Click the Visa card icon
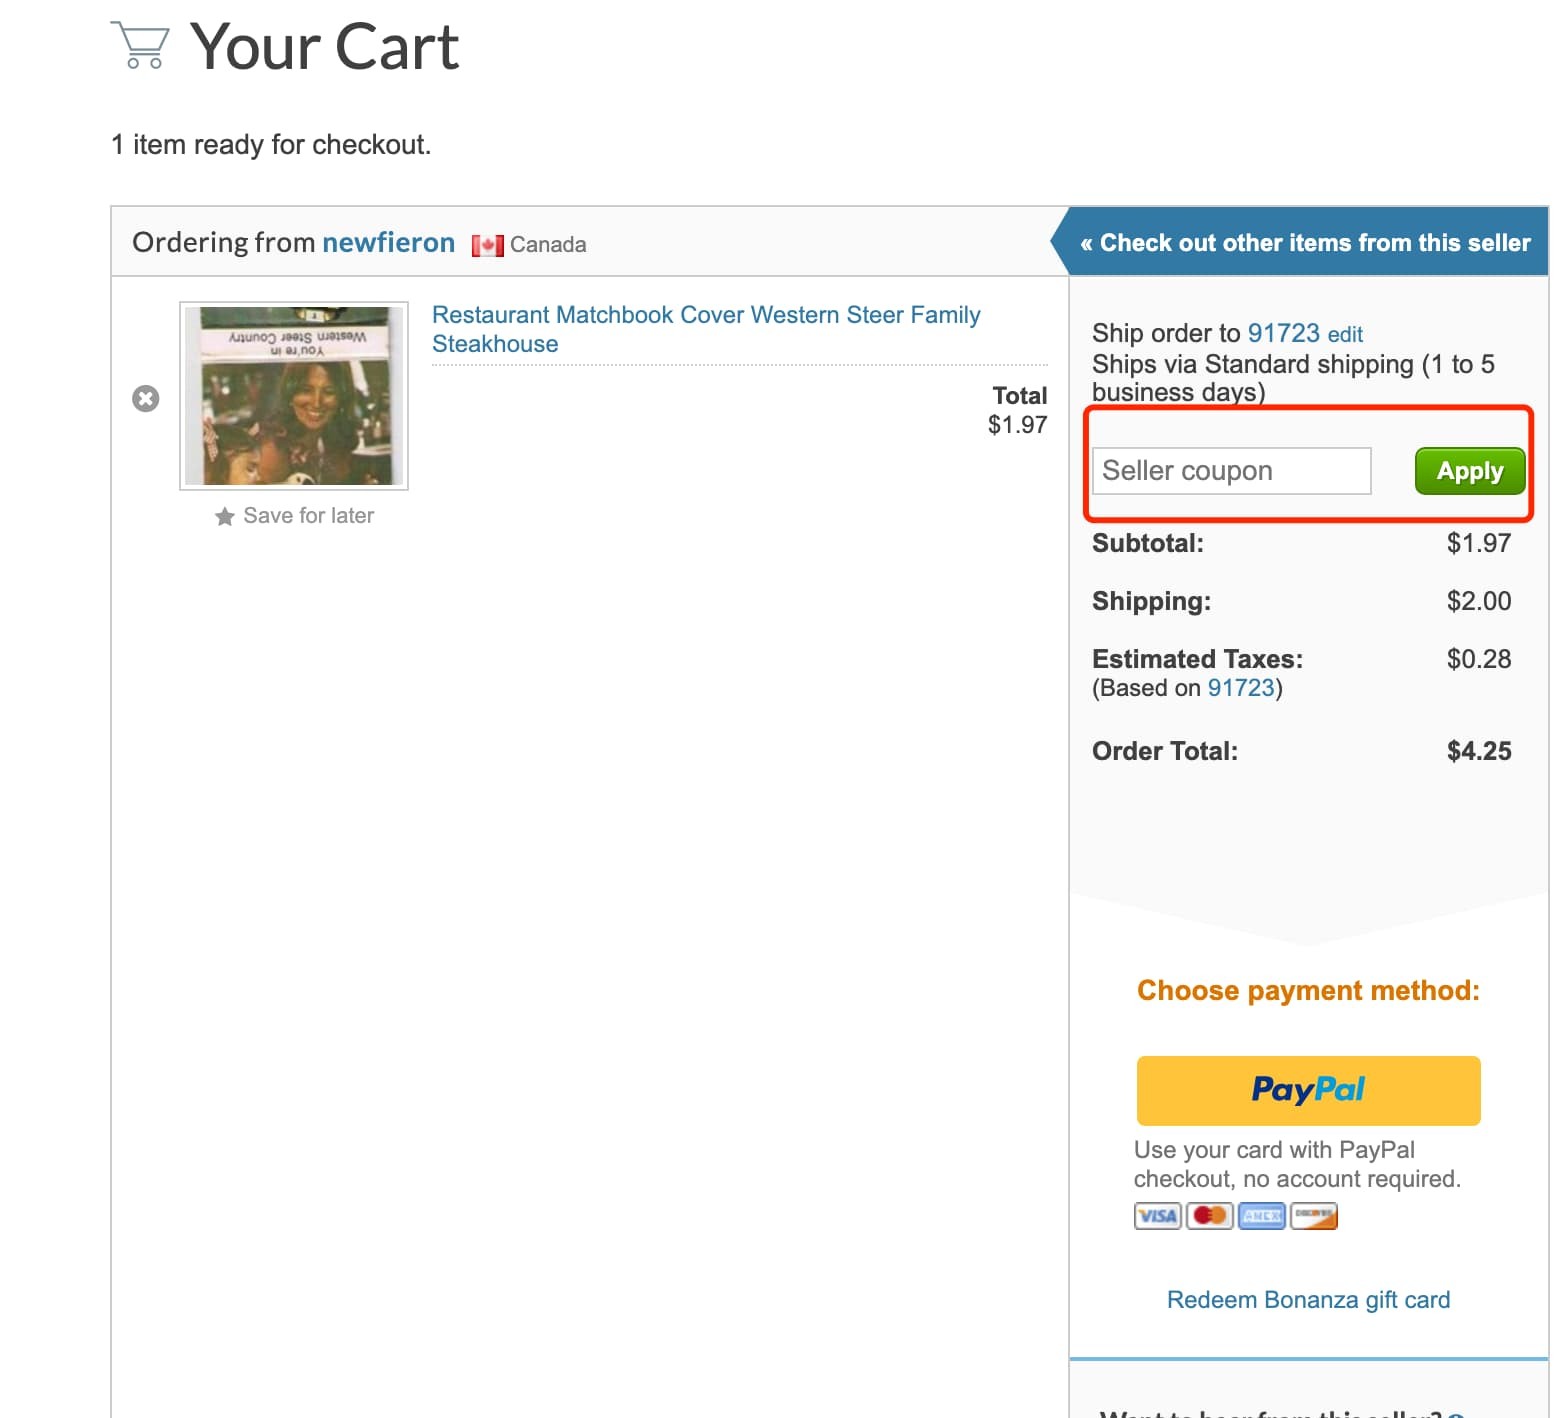1568x1418 pixels. pyautogui.click(x=1157, y=1215)
